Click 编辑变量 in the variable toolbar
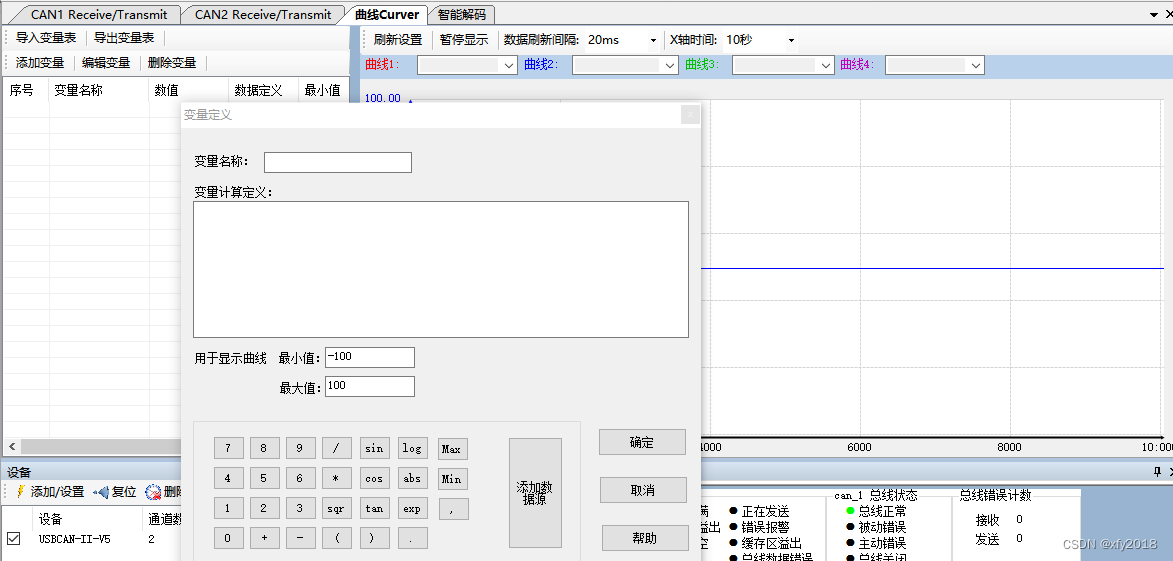This screenshot has width=1173, height=561. tap(106, 63)
